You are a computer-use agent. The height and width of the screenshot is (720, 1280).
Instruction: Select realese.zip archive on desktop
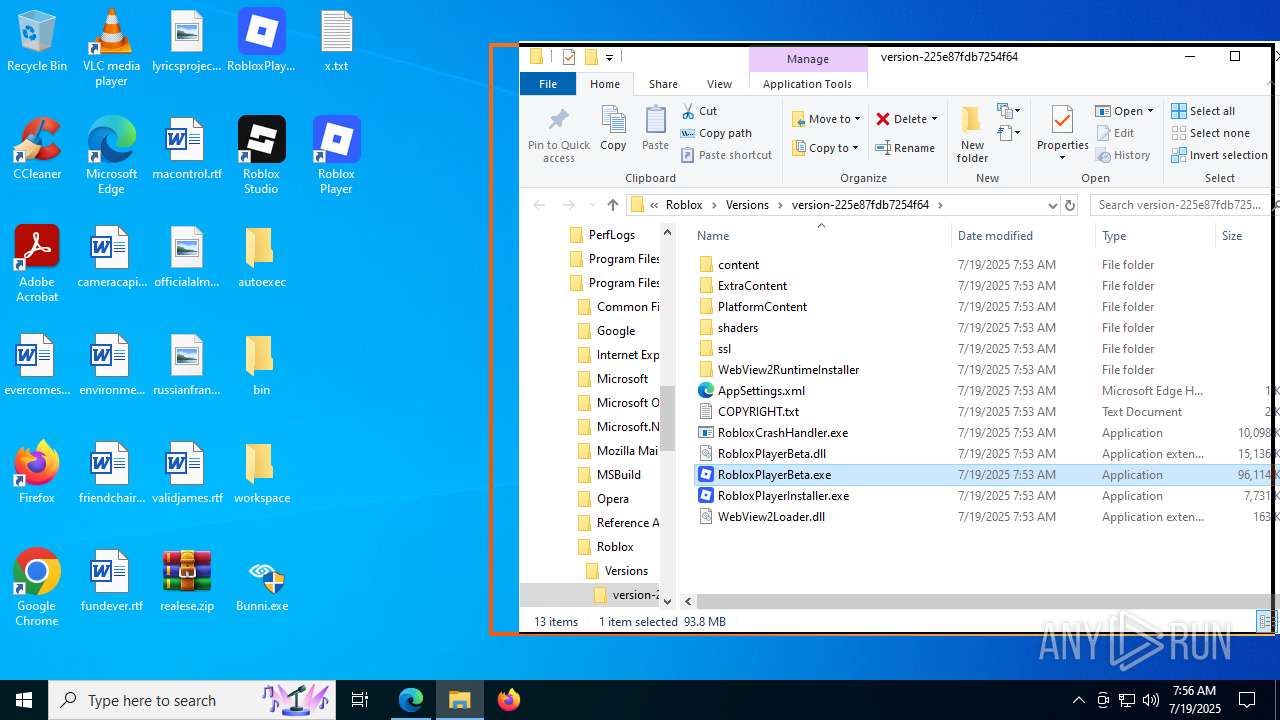[x=187, y=580]
